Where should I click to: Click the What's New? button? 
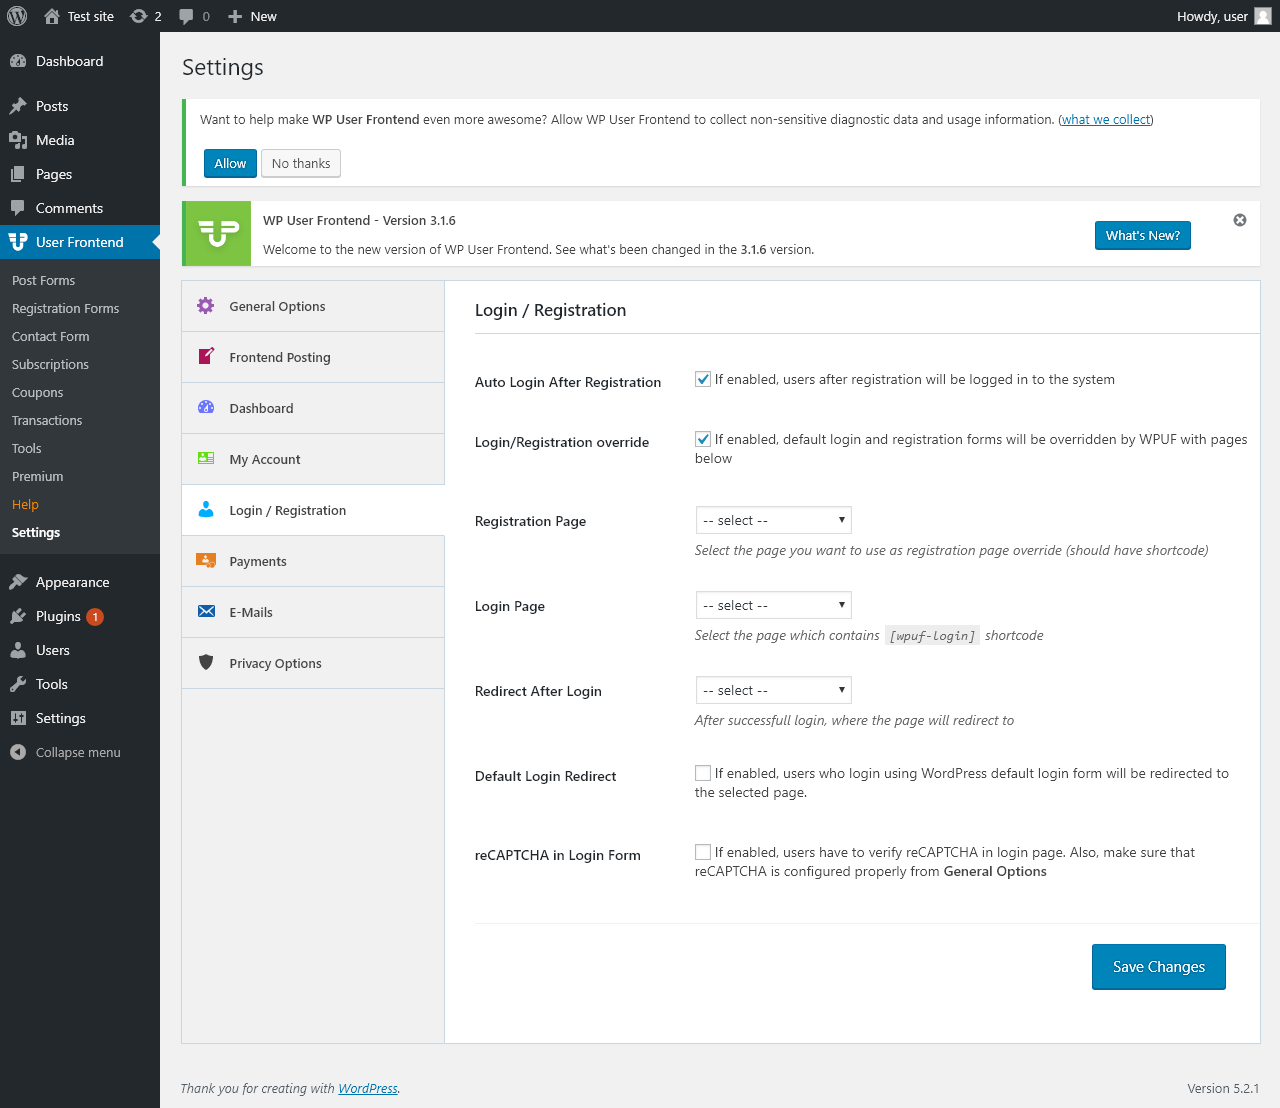1143,235
